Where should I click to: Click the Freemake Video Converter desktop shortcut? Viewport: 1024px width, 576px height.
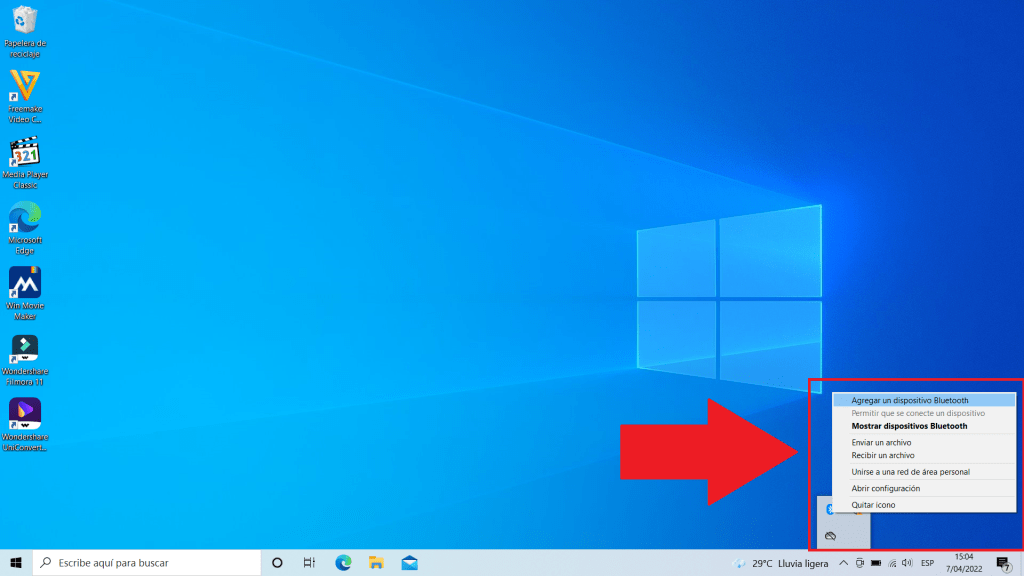coord(25,87)
